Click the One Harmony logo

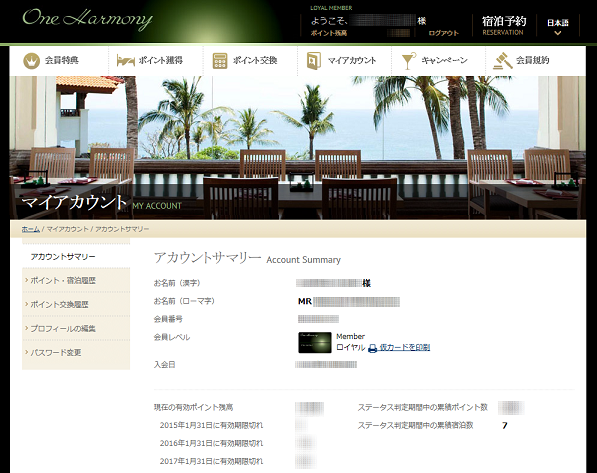(x=87, y=19)
